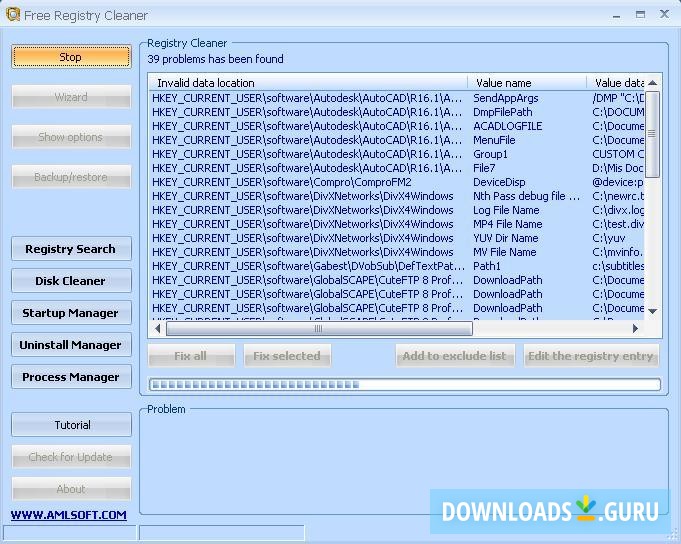This screenshot has height=544, width=681.
Task: Click Edit the registry entry
Action: (x=591, y=356)
